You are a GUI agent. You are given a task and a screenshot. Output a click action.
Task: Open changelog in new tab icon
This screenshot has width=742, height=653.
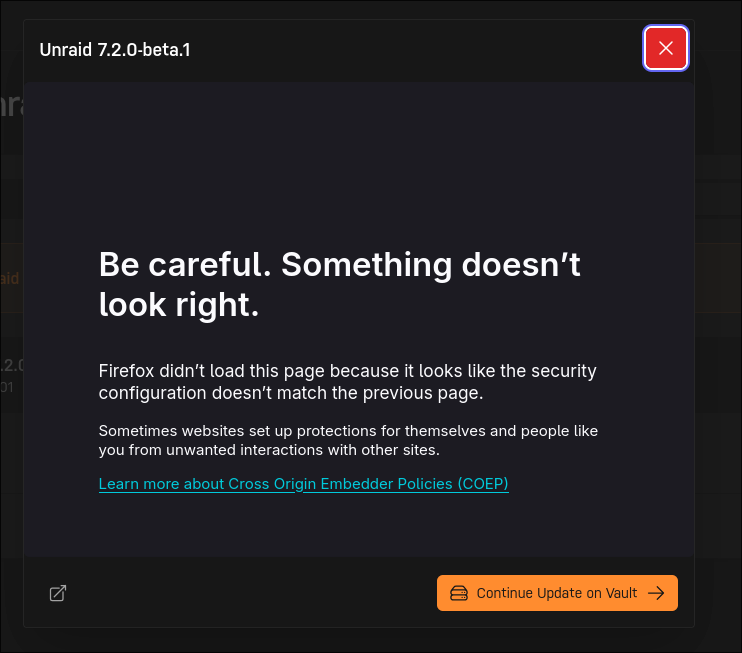(58, 593)
